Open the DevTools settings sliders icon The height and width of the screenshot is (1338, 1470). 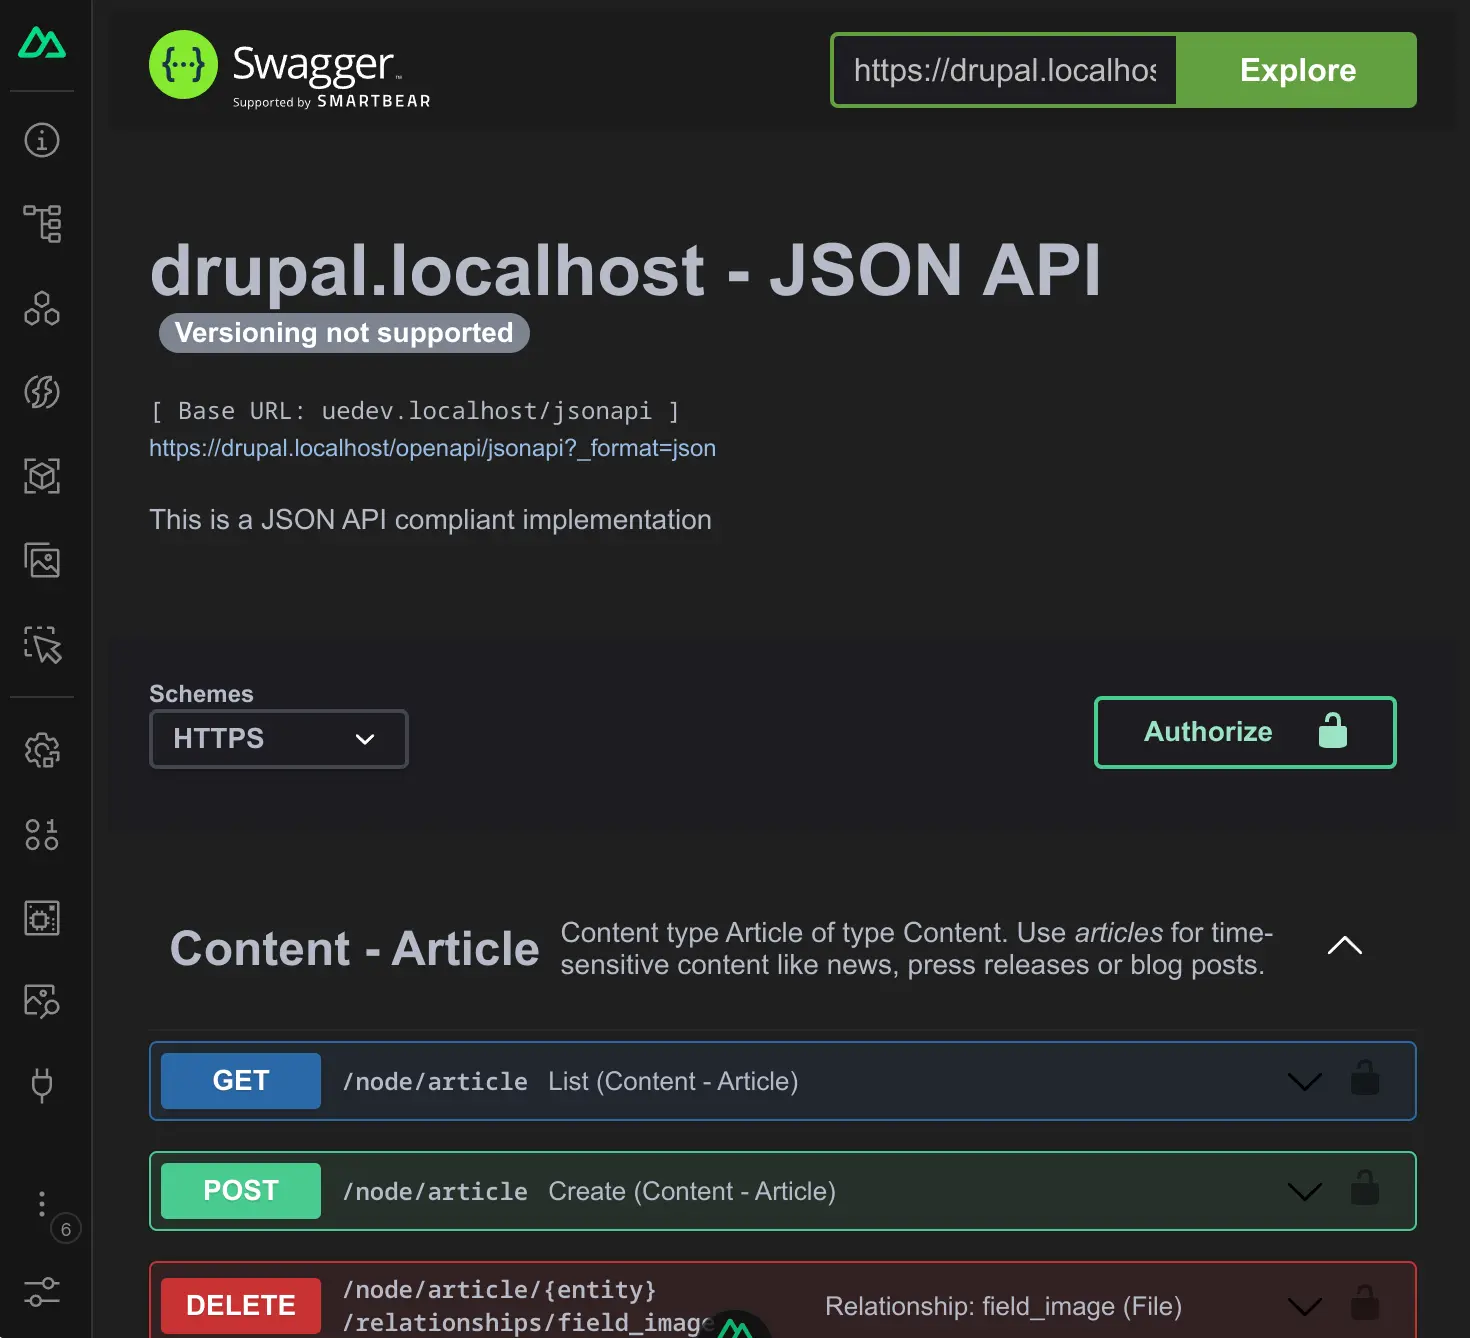pos(42,1291)
